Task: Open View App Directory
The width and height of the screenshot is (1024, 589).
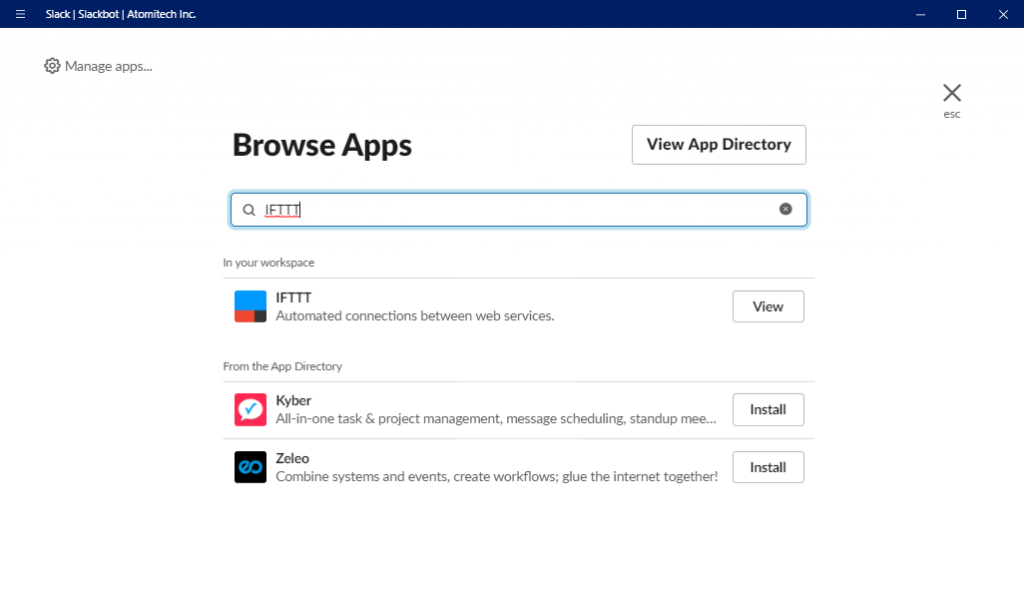Action: tap(718, 144)
